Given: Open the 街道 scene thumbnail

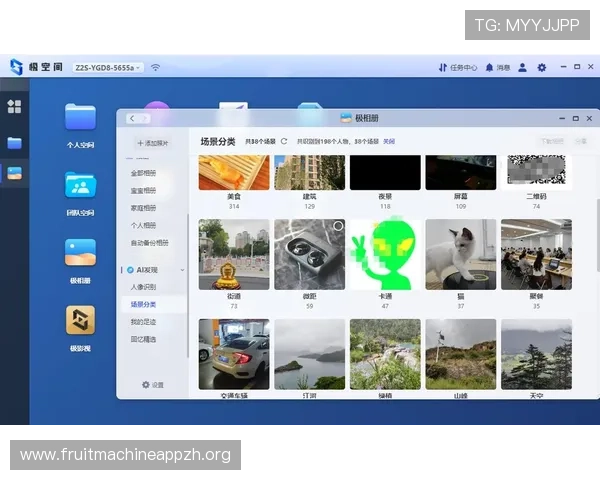Looking at the screenshot, I should pos(234,254).
